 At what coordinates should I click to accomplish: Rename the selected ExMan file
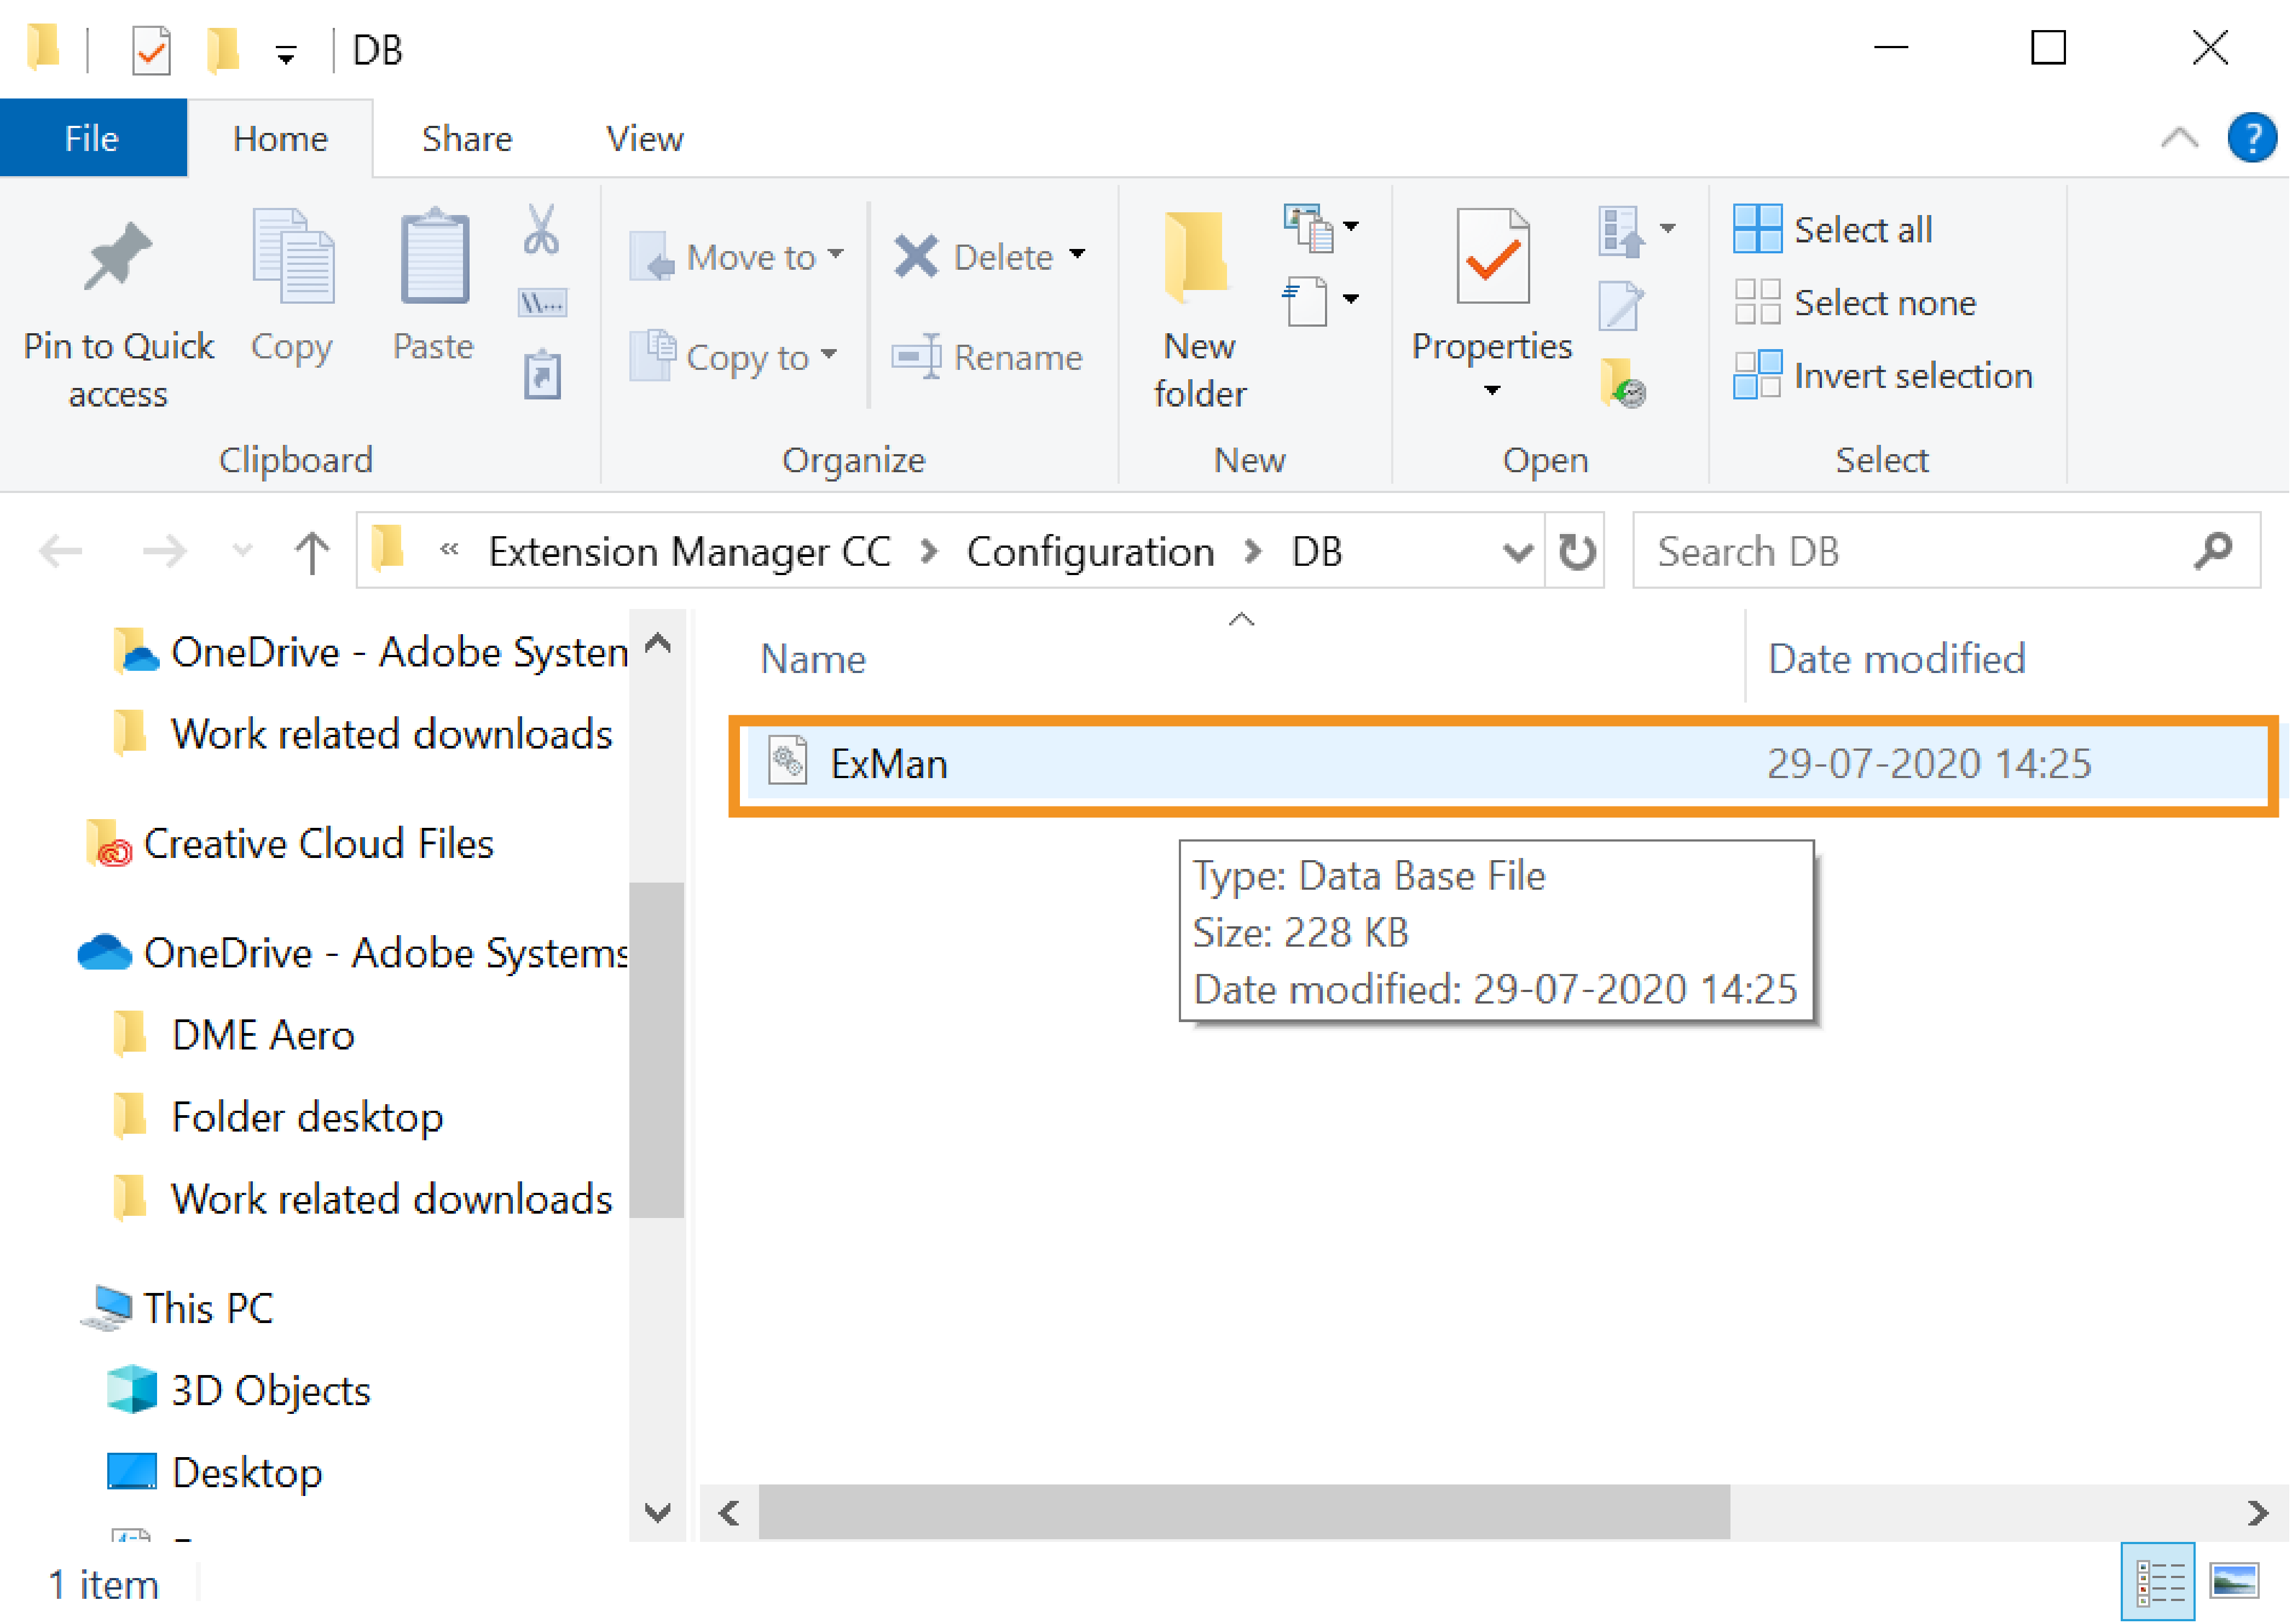[x=988, y=357]
